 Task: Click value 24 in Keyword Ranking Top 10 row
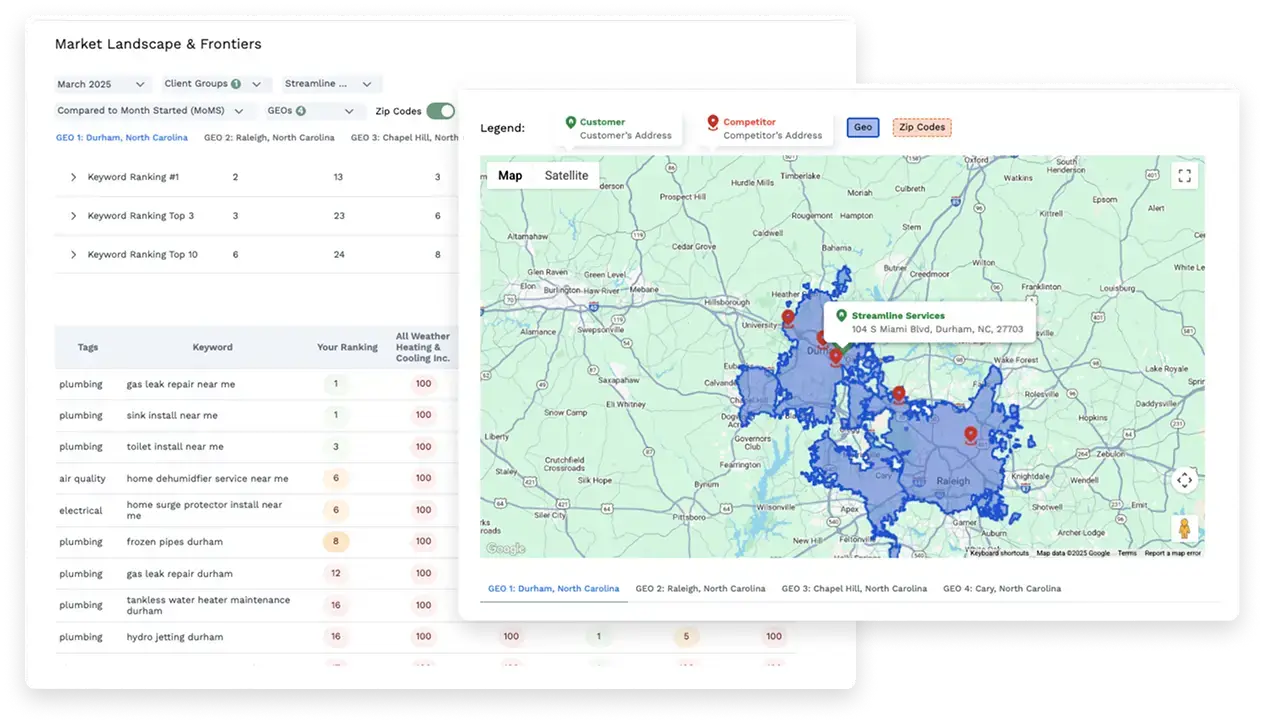[339, 255]
